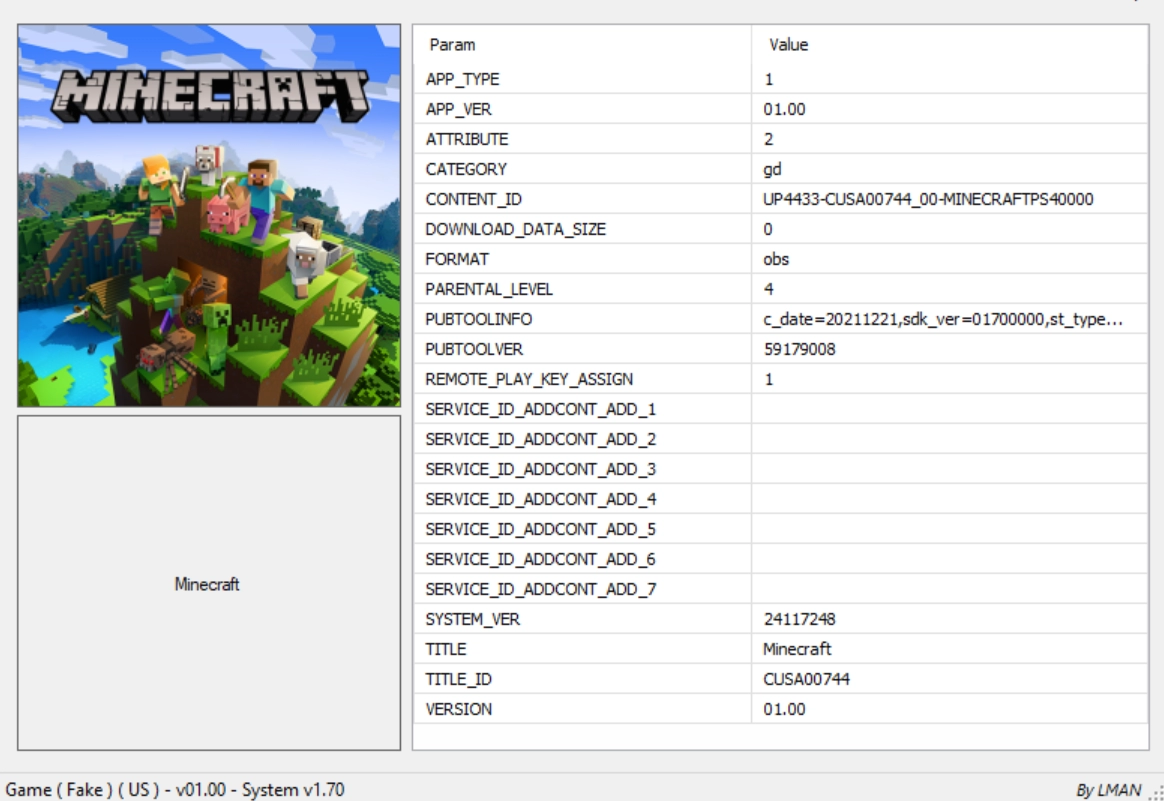Select the APP_TYPE parameter row
Viewport: 1164px width, 801px height.
[462, 79]
